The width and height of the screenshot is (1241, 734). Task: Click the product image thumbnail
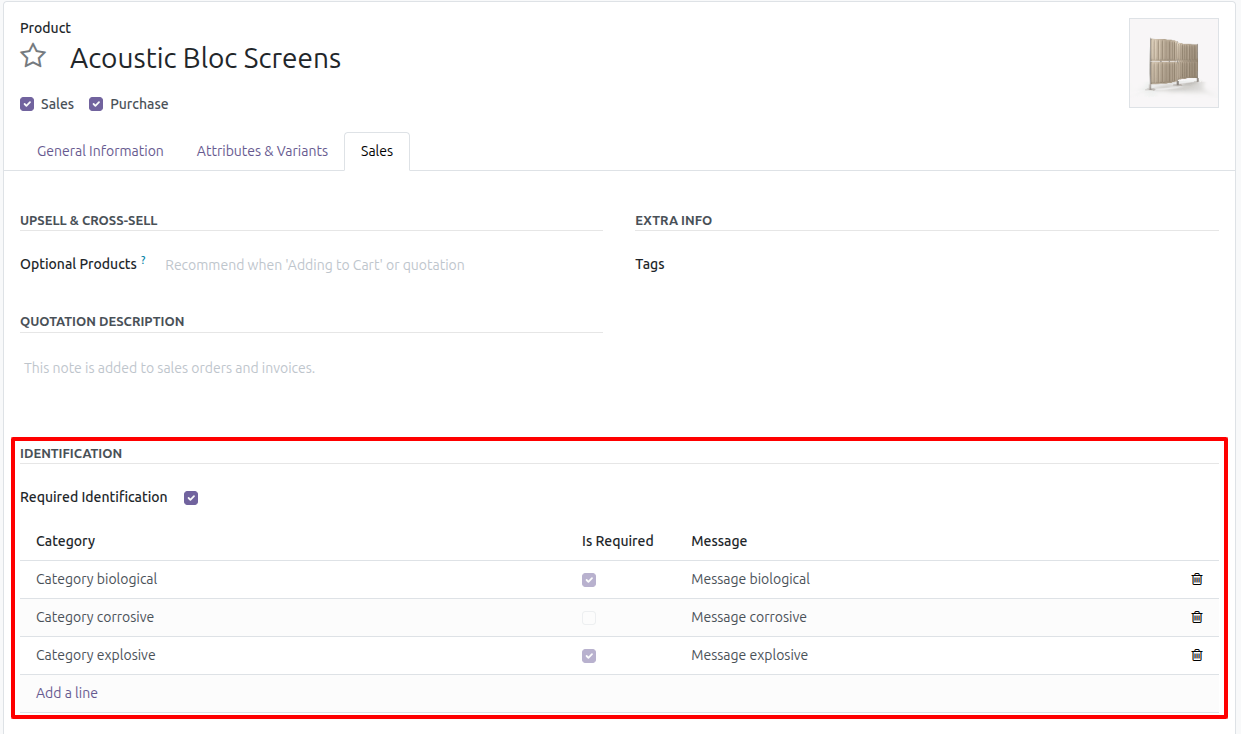pyautogui.click(x=1174, y=62)
